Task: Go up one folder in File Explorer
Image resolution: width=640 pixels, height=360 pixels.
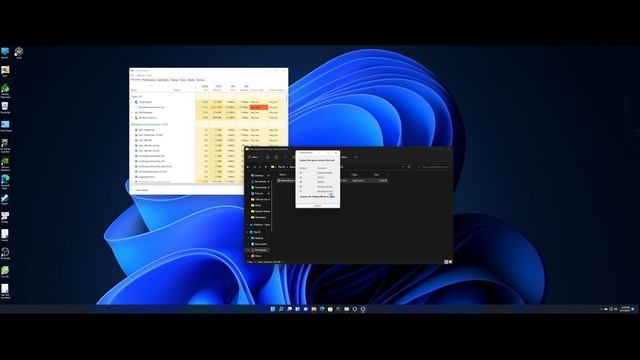Action: [x=265, y=167]
